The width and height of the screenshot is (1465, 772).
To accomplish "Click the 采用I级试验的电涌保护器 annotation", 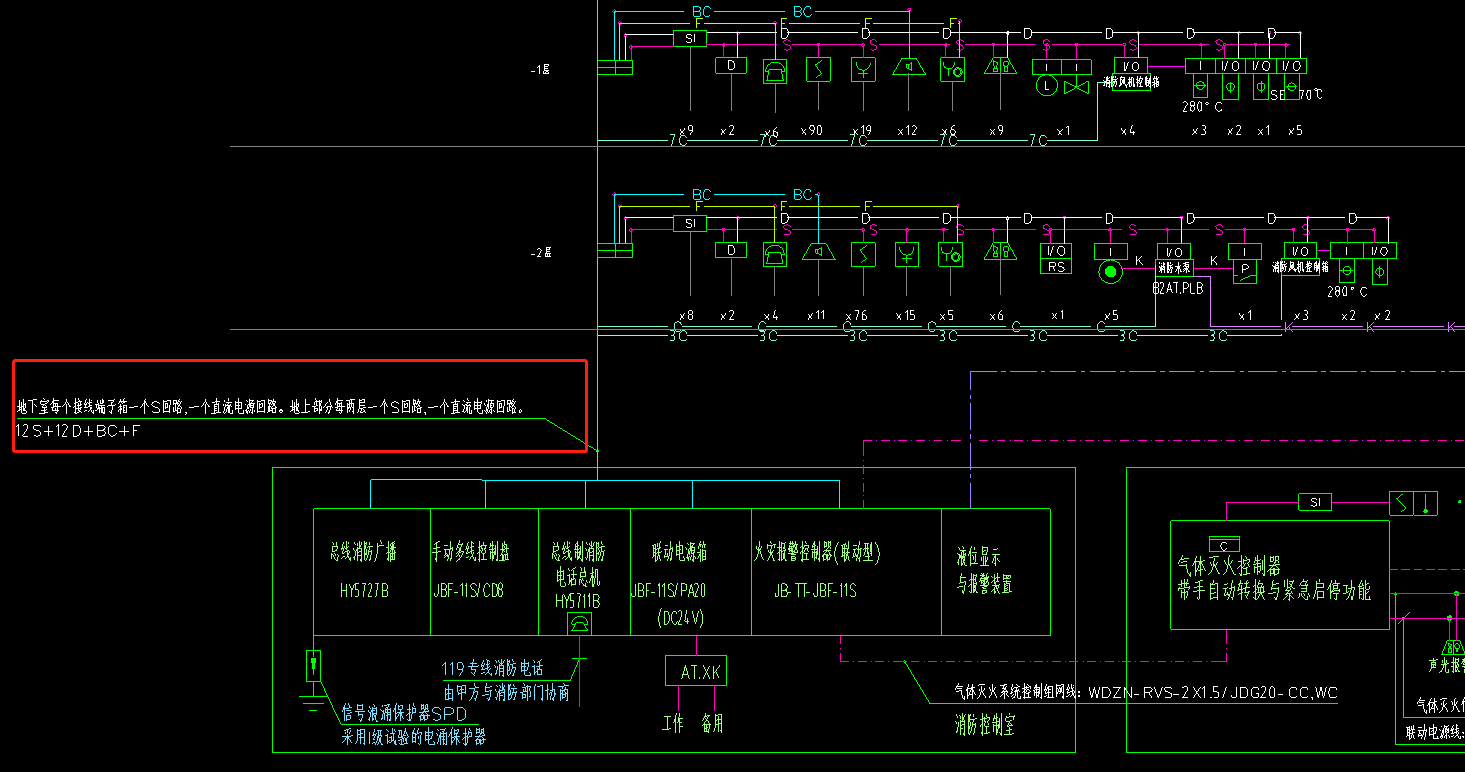I will (414, 737).
